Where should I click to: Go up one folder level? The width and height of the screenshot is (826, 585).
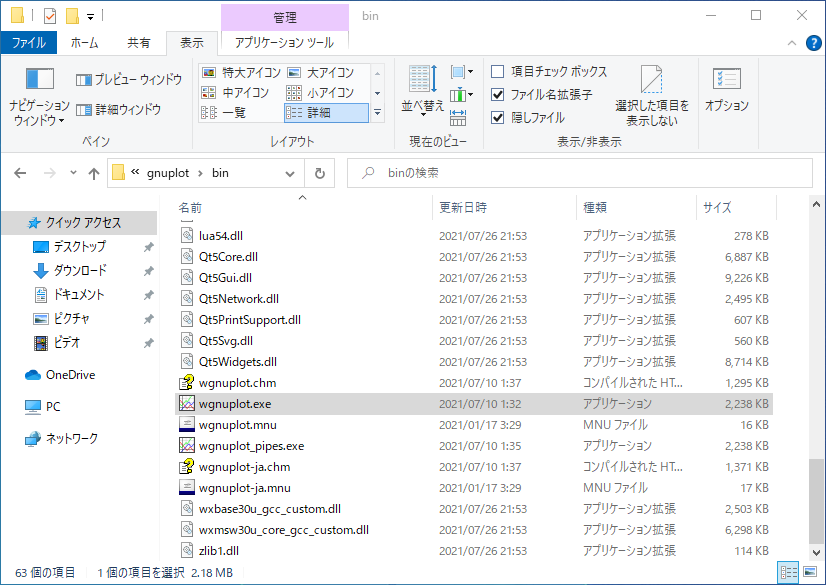[x=94, y=173]
